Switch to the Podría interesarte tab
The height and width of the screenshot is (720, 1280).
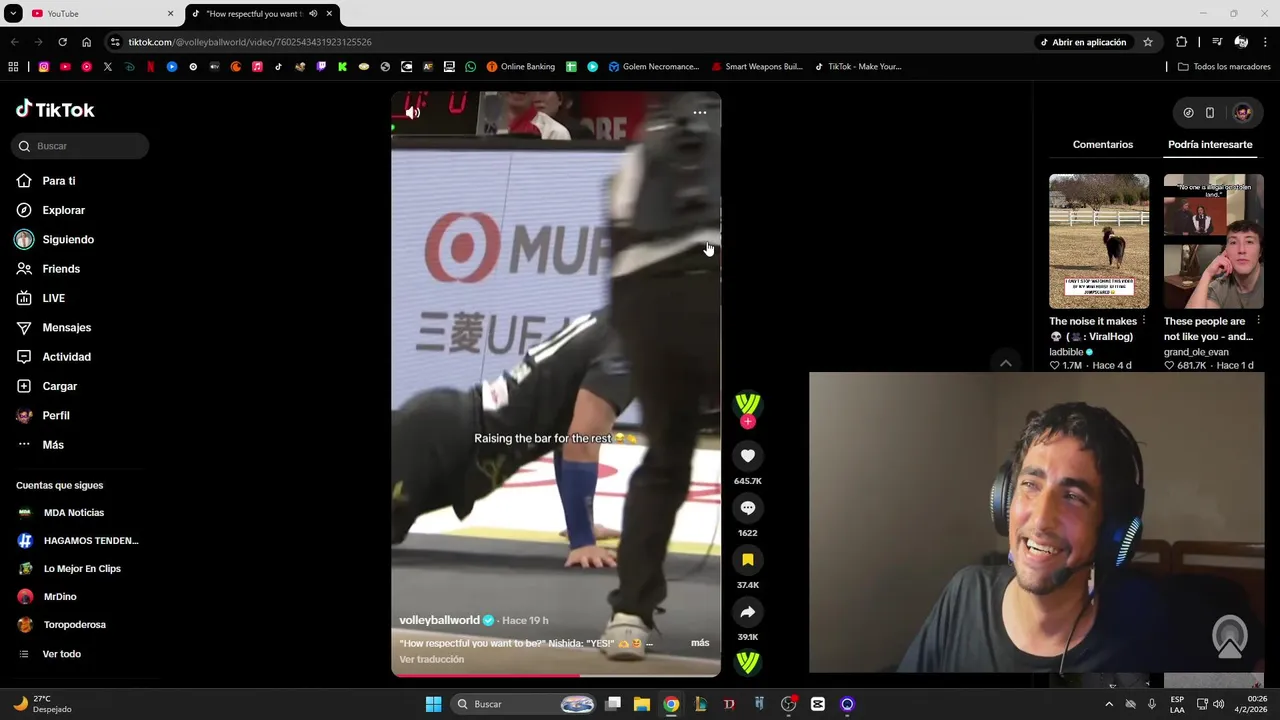pos(1210,145)
